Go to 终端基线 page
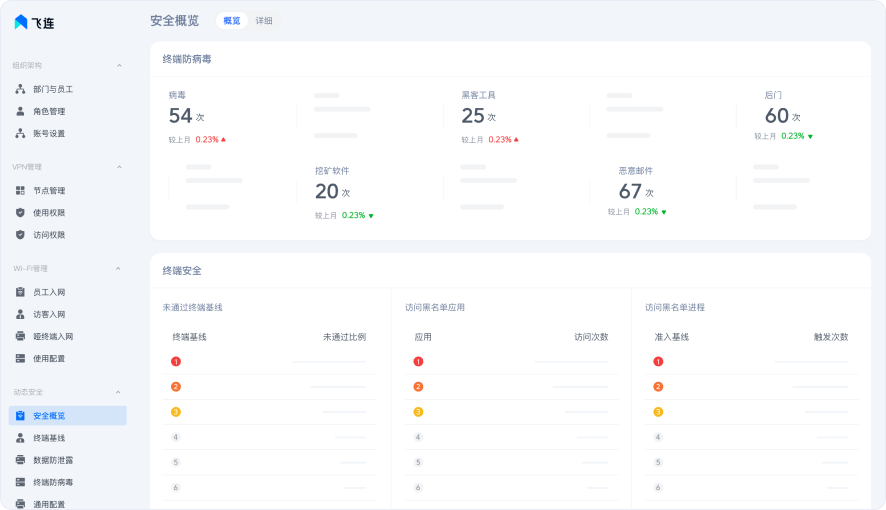This screenshot has width=886, height=510. (49, 438)
